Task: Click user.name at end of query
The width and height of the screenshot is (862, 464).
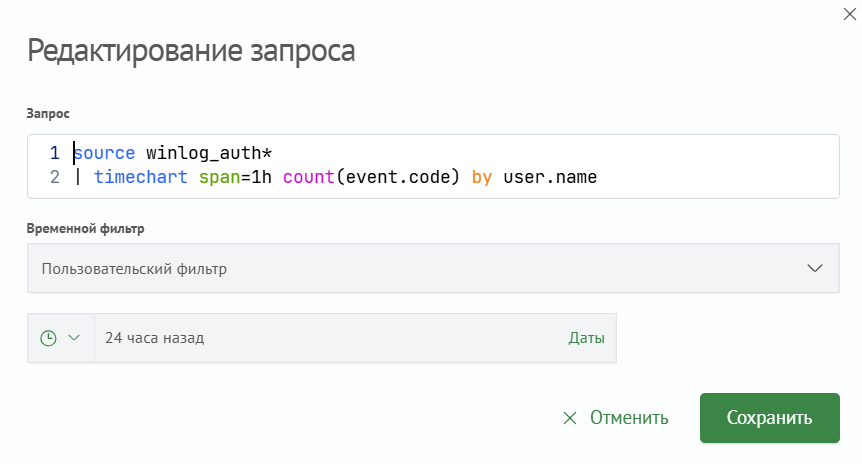Action: click(550, 177)
